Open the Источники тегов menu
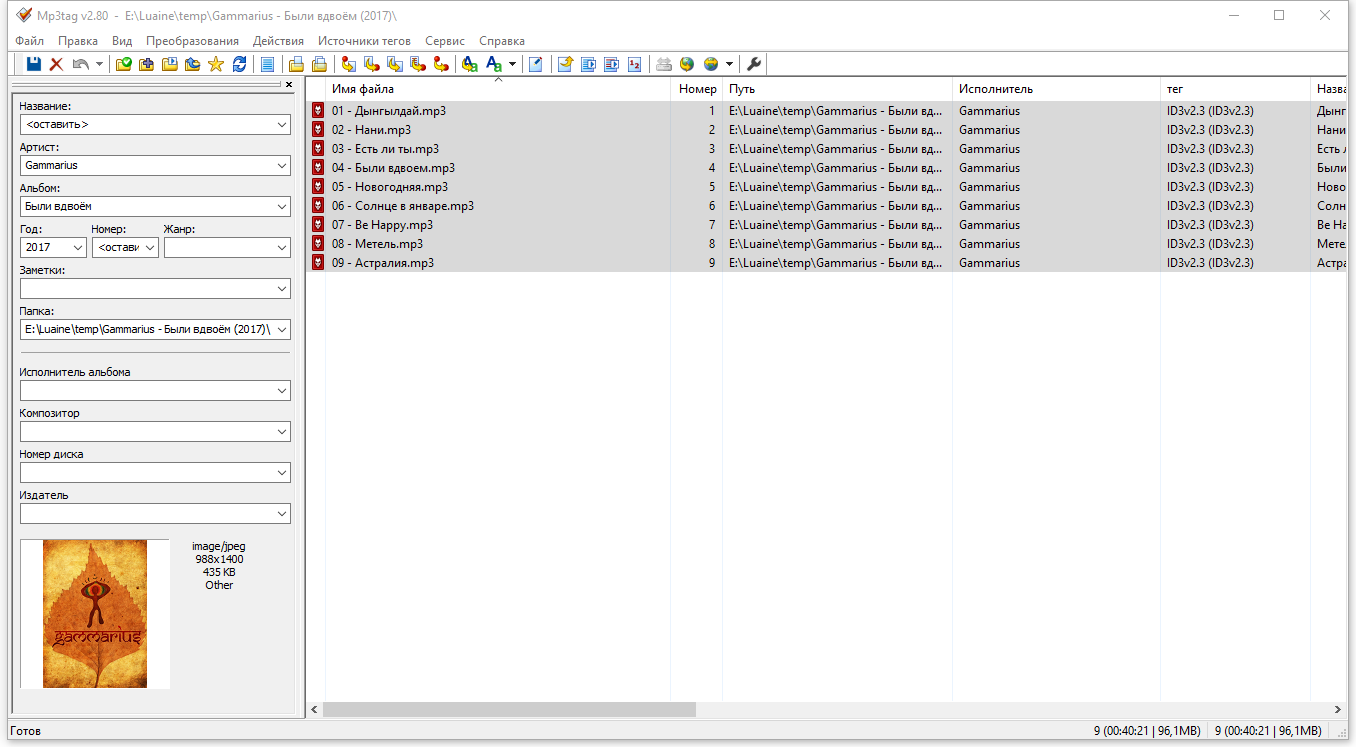 point(364,41)
